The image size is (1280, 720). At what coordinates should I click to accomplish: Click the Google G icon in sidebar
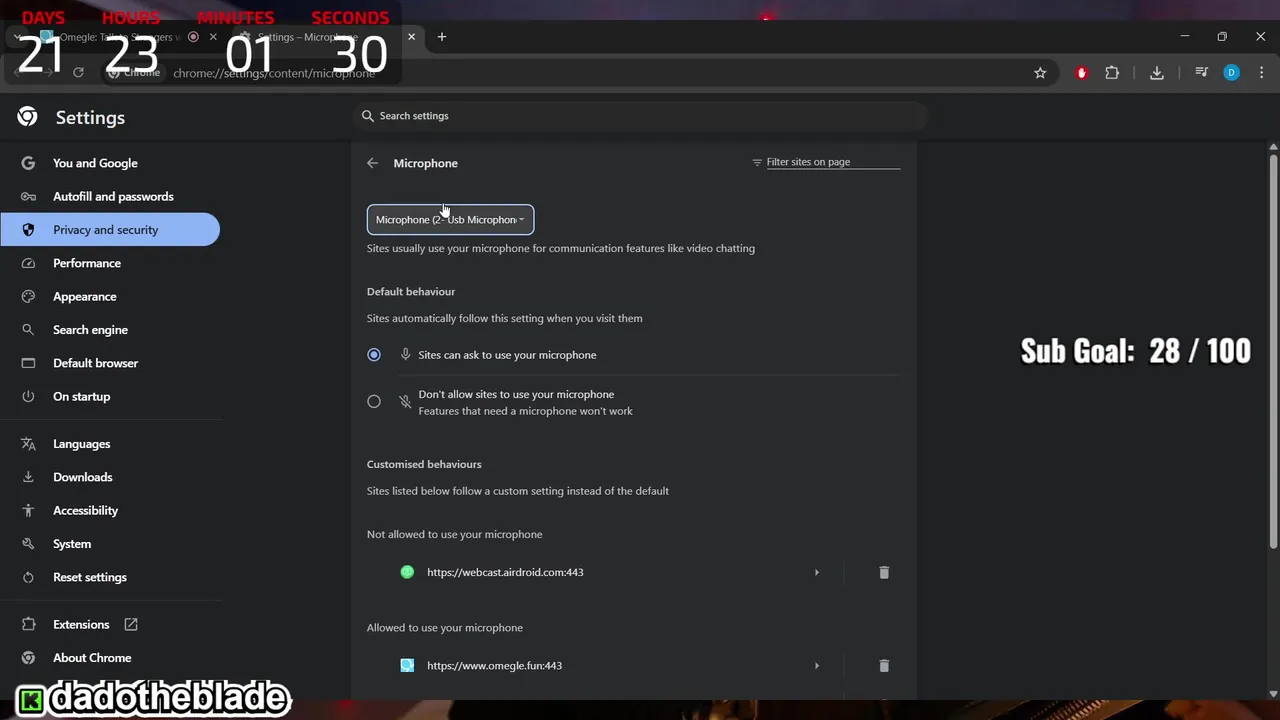pos(28,163)
